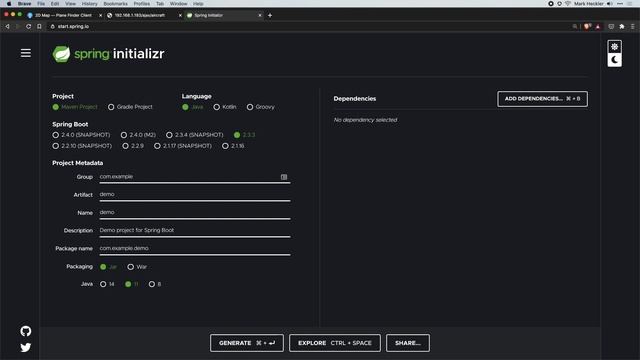The width and height of the screenshot is (640, 360).
Task: Open the extensions puzzle icon
Action: coord(622,27)
